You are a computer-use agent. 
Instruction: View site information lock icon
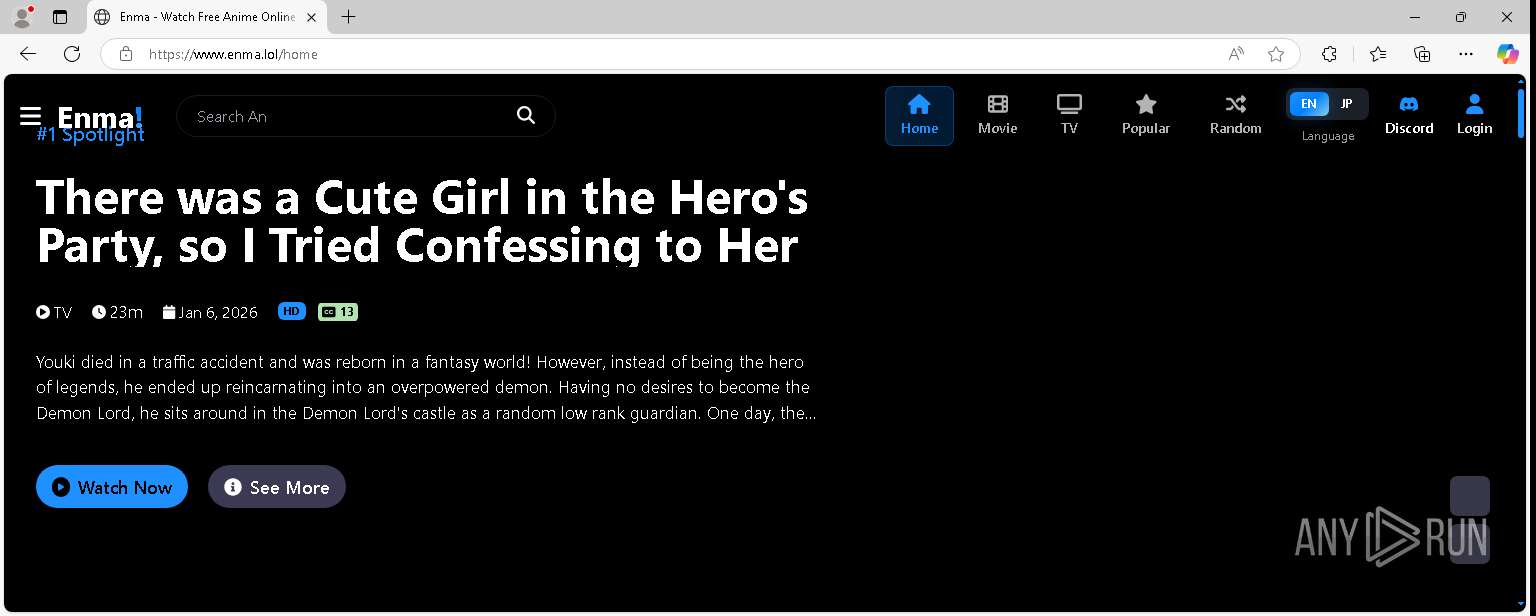coord(126,54)
